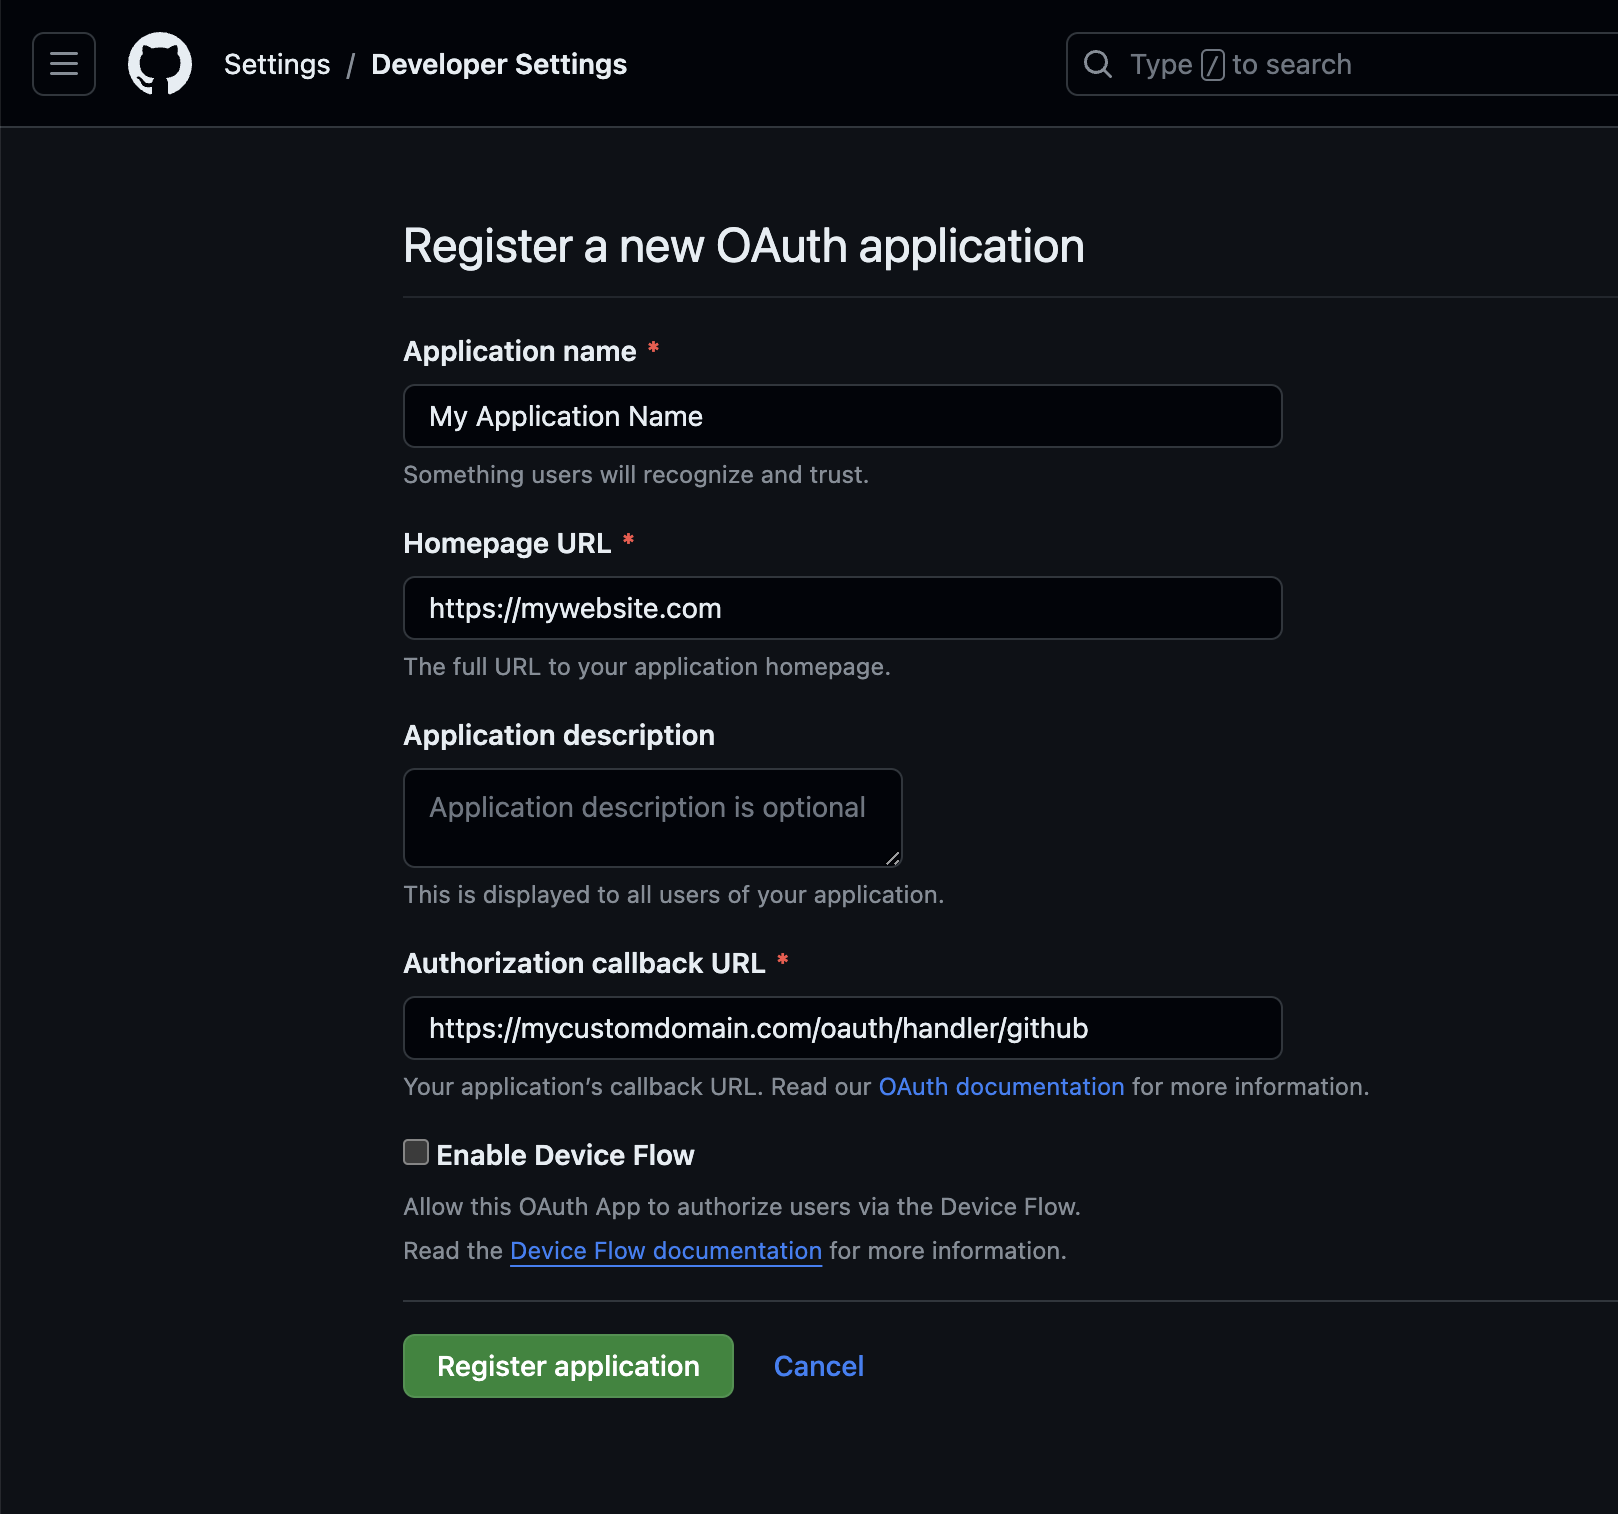Click the magnifying glass search icon

point(1098,63)
